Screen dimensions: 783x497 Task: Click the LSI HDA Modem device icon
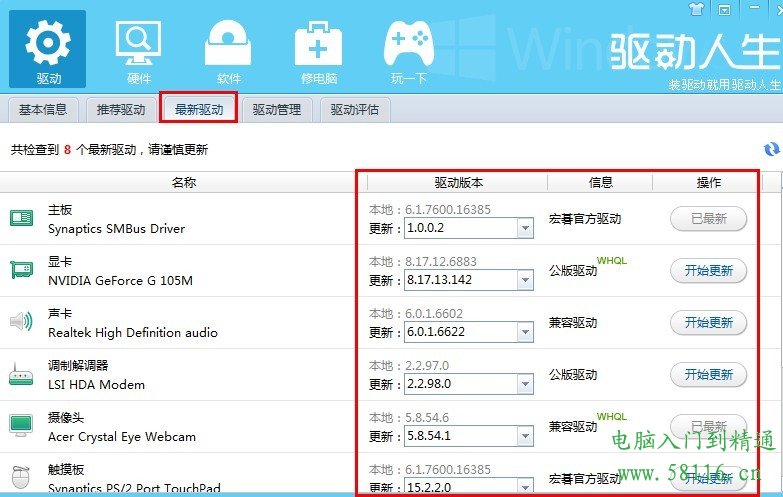click(x=21, y=374)
